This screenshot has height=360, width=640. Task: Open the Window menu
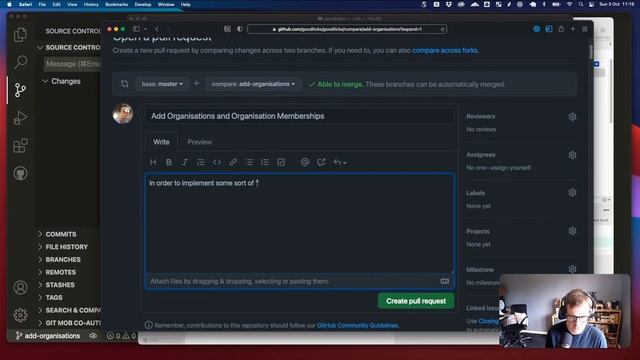point(166,4)
